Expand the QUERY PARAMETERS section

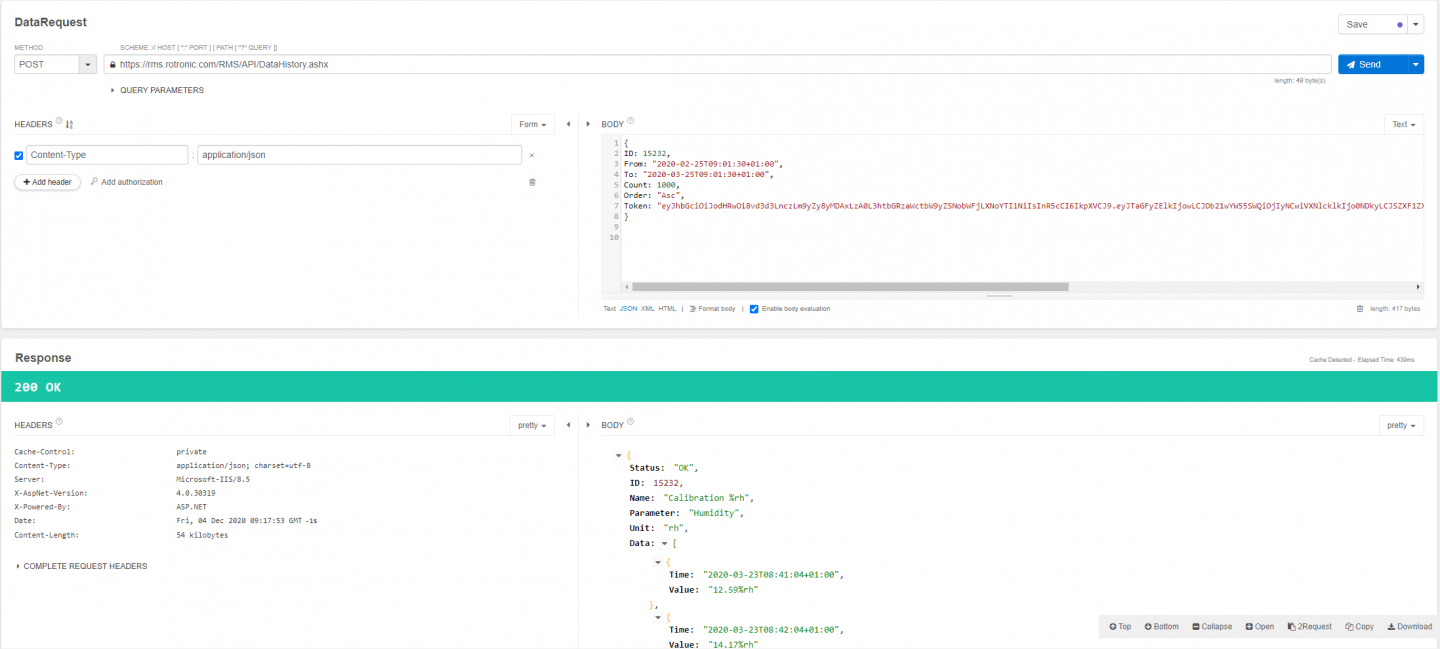coord(157,90)
